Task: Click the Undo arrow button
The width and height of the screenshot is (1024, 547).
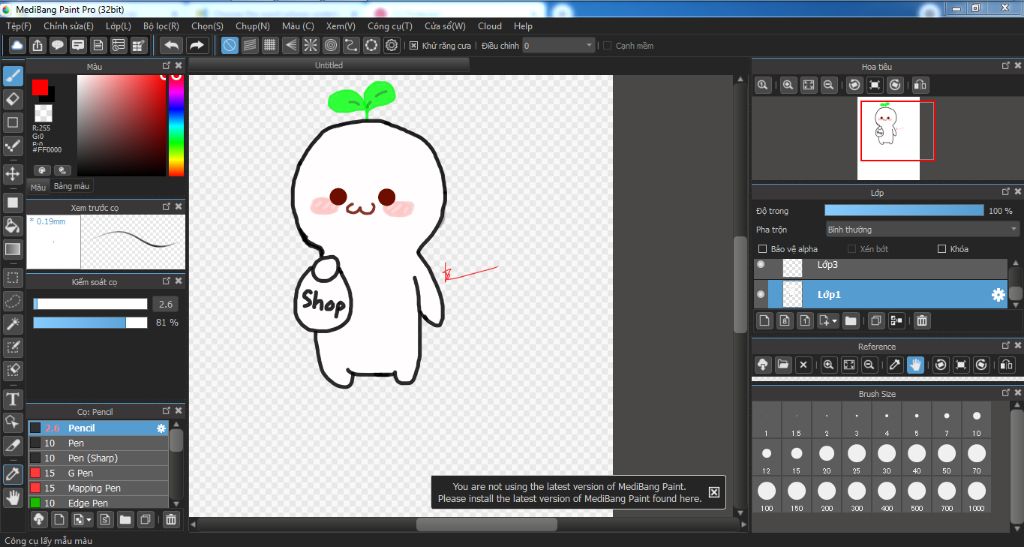Action: point(172,45)
